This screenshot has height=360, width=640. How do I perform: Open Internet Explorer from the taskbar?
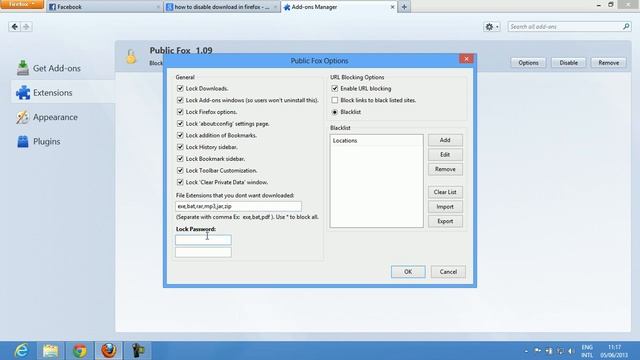coord(21,351)
